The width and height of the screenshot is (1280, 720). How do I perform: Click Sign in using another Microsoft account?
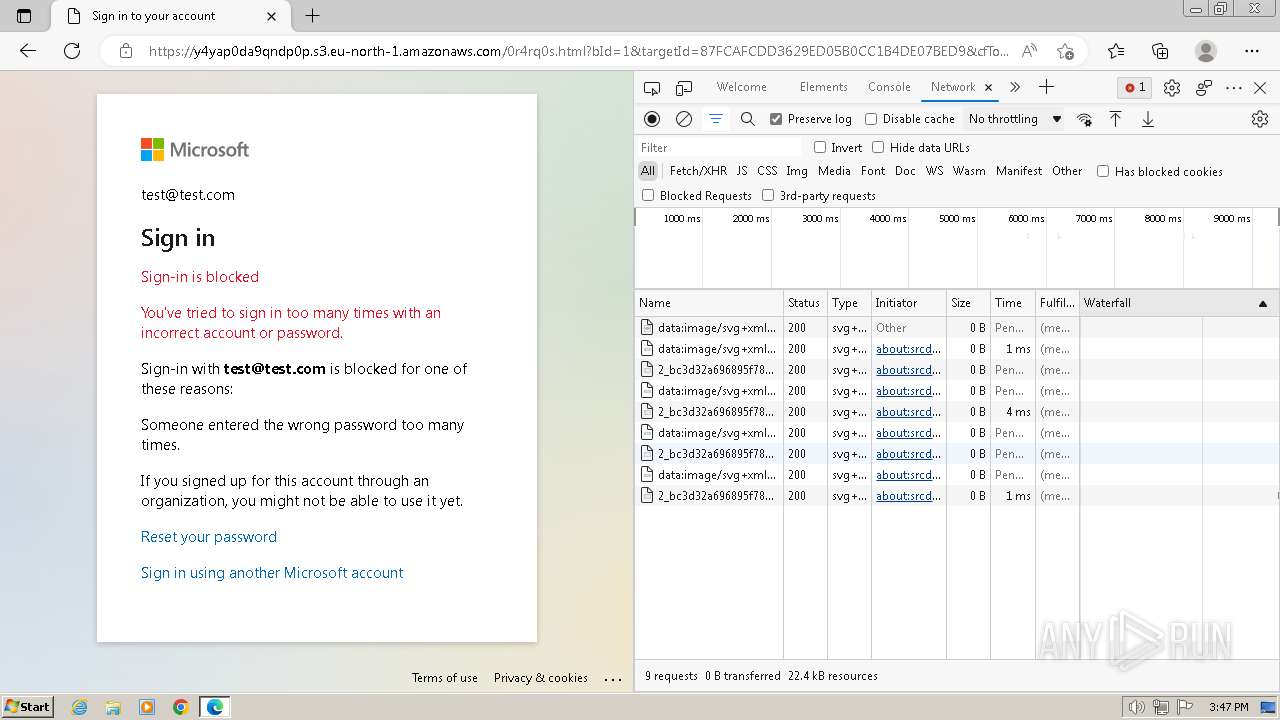tap(272, 573)
